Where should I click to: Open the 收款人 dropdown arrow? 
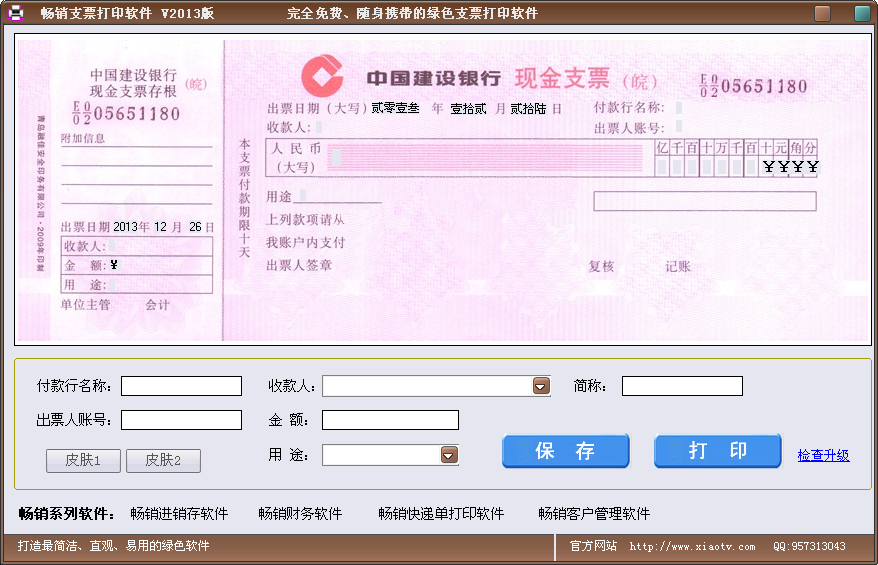tap(541, 386)
